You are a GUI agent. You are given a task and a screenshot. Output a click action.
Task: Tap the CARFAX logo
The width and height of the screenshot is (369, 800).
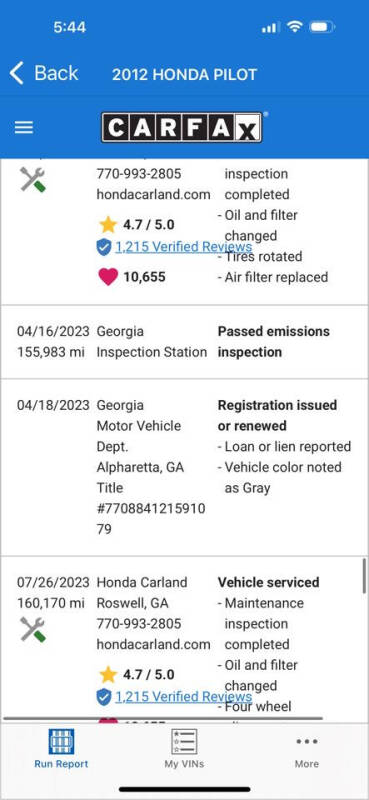tap(182, 128)
